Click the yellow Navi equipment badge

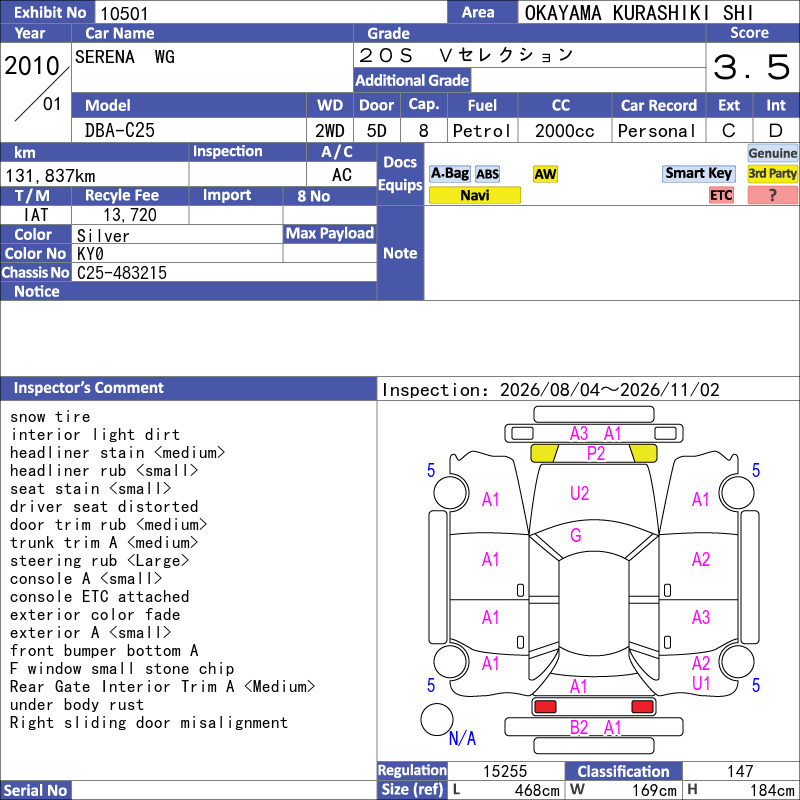click(474, 195)
